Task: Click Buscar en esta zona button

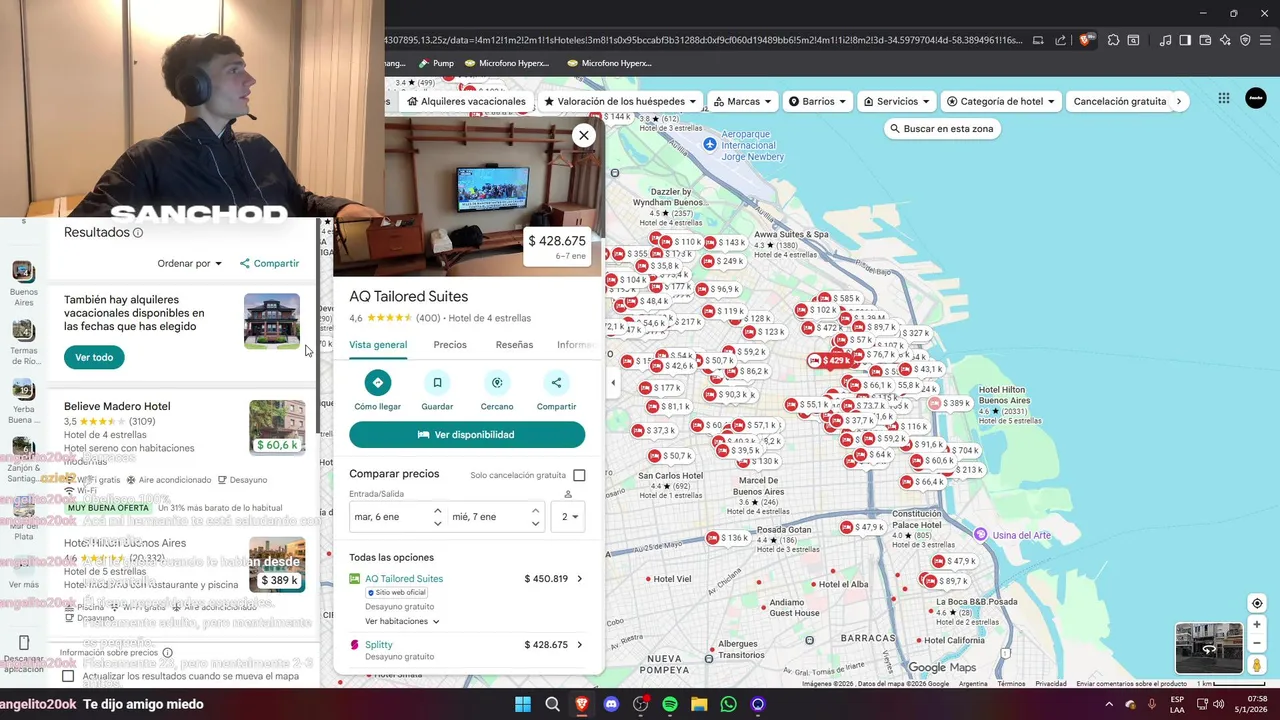Action: click(x=942, y=129)
